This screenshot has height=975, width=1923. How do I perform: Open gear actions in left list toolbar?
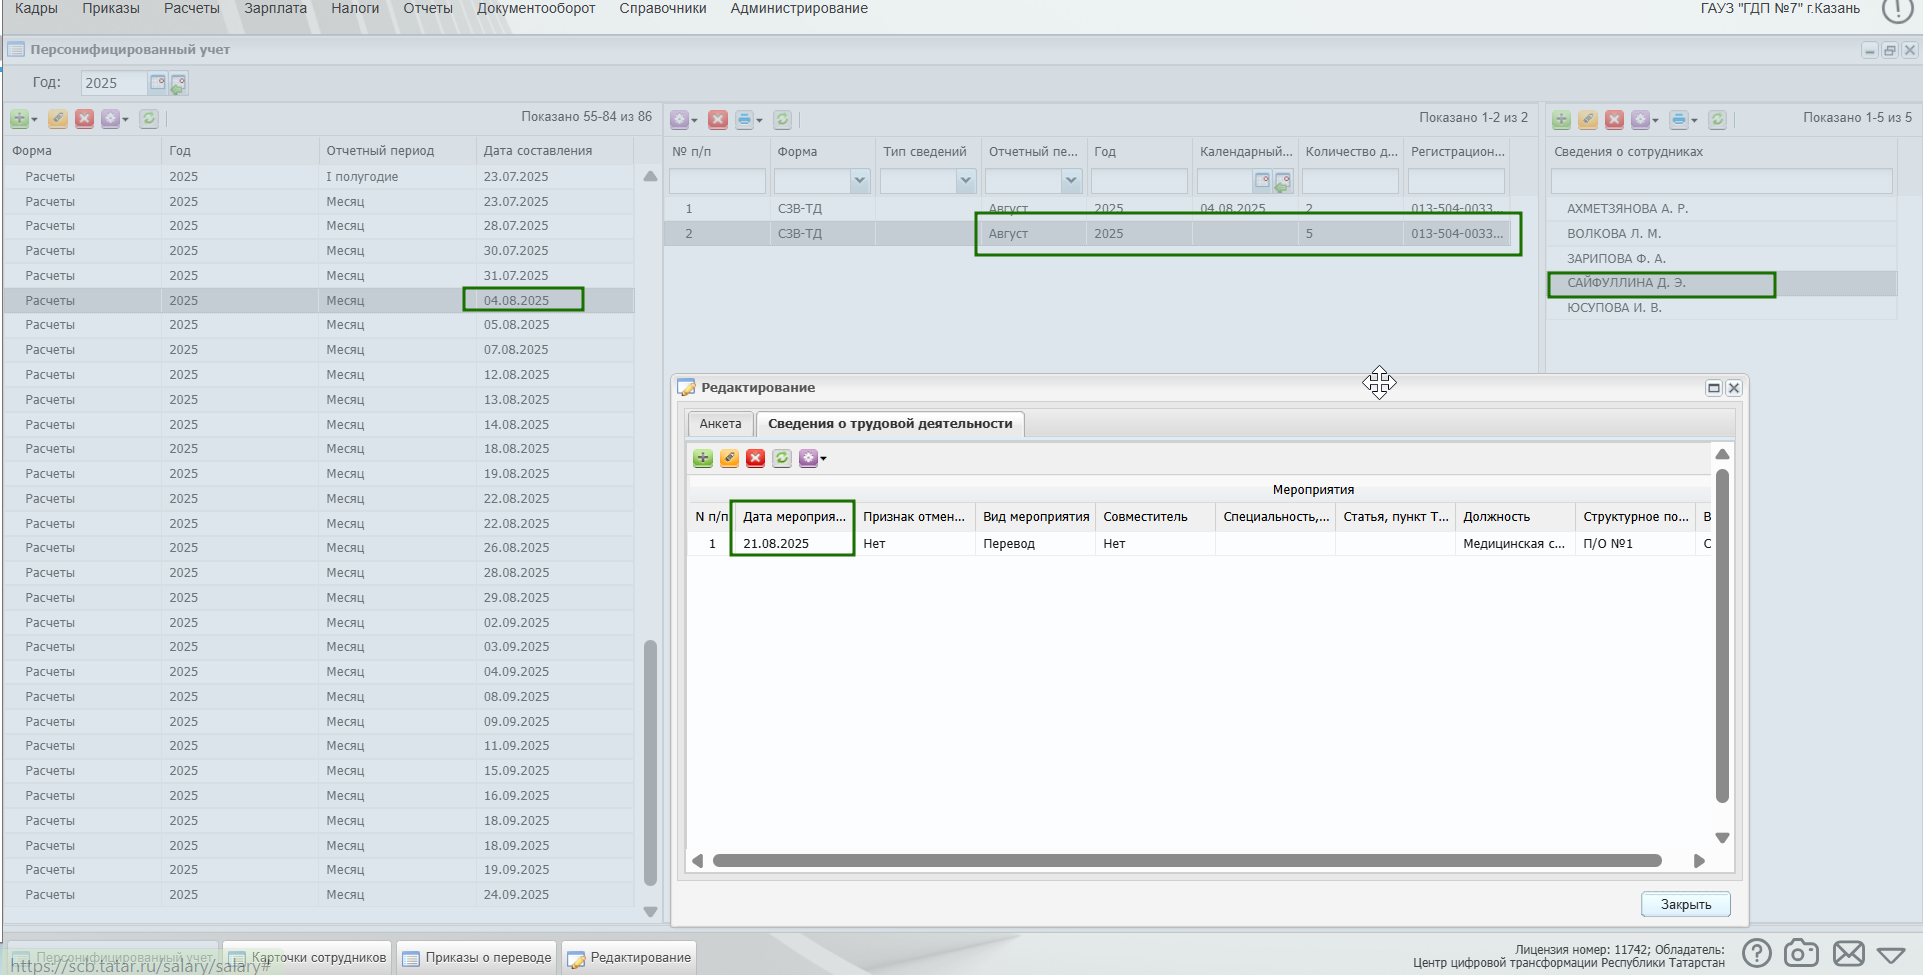click(x=115, y=119)
